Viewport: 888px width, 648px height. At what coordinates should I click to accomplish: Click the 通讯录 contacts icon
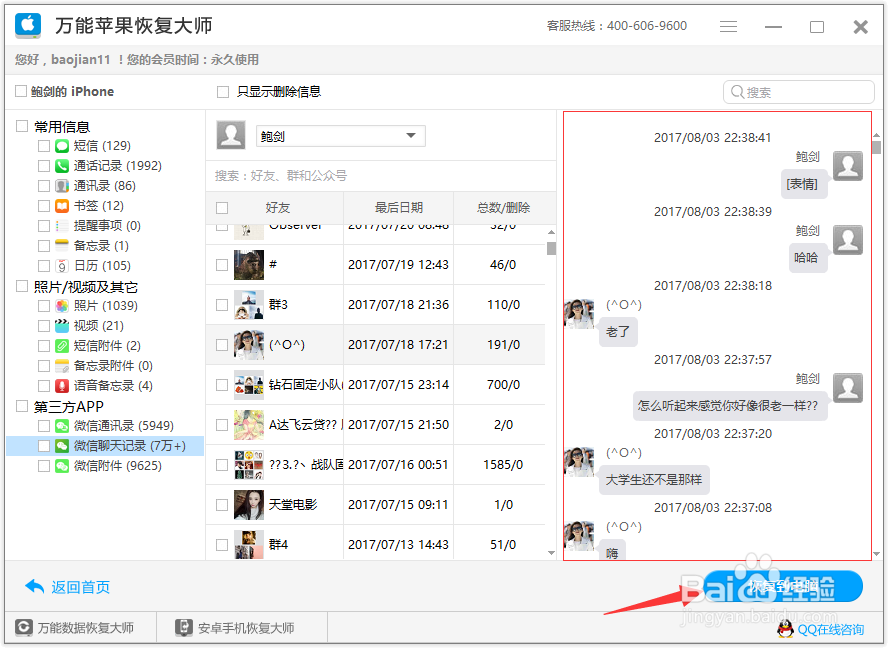(62, 186)
